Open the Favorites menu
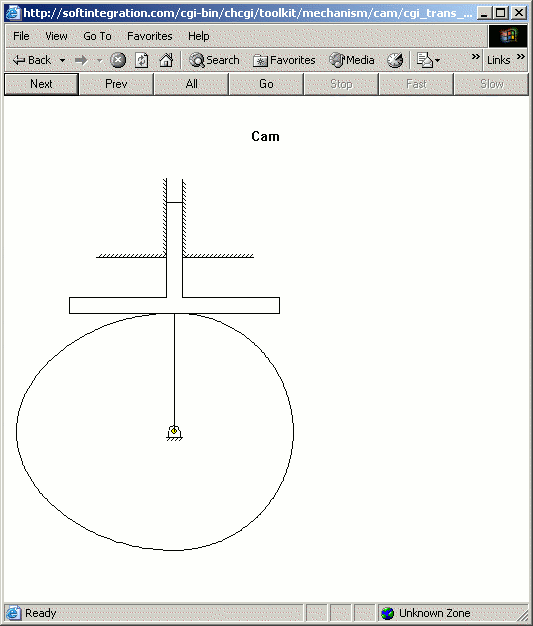The height and width of the screenshot is (626, 533). (x=150, y=36)
